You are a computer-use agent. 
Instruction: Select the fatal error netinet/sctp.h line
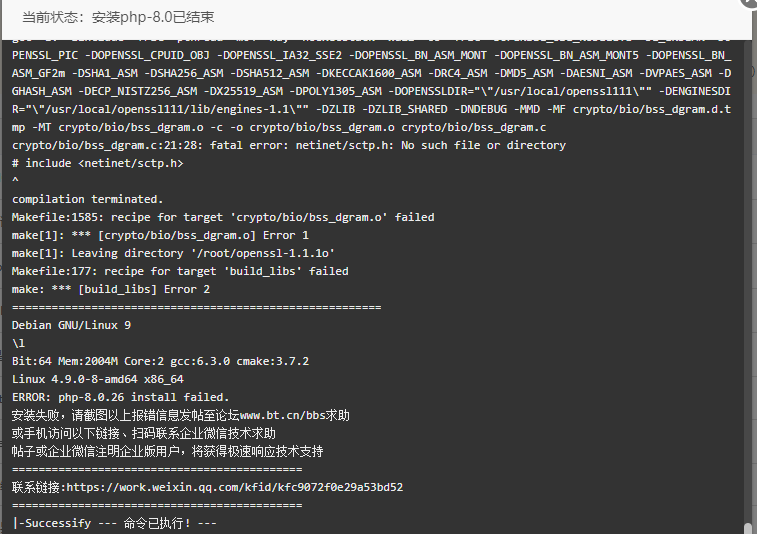click(289, 145)
